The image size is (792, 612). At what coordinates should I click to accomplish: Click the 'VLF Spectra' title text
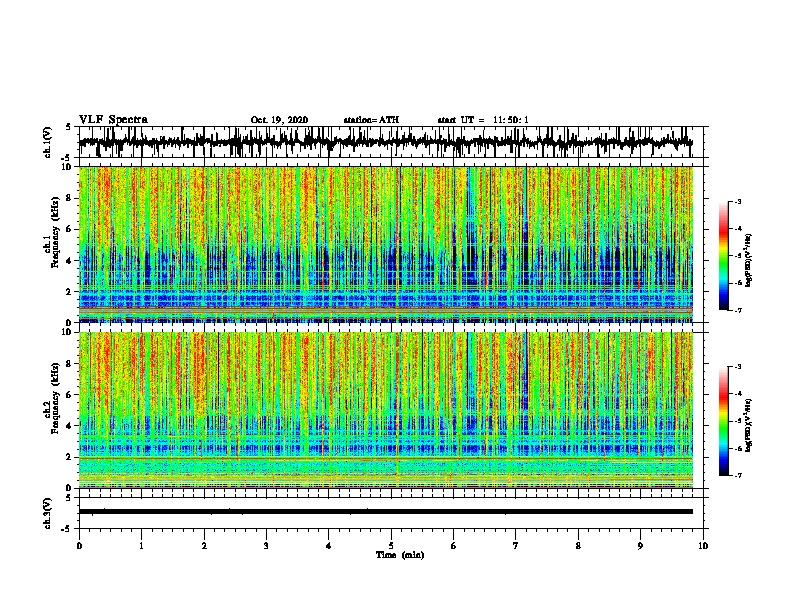113,120
